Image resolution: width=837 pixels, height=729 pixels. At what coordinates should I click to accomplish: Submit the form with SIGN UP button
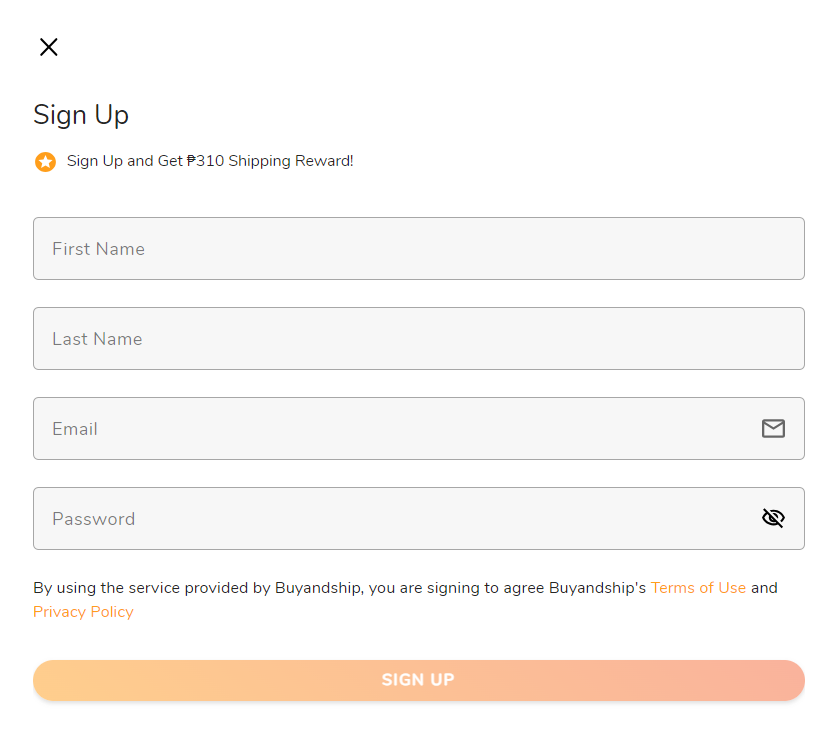click(418, 680)
